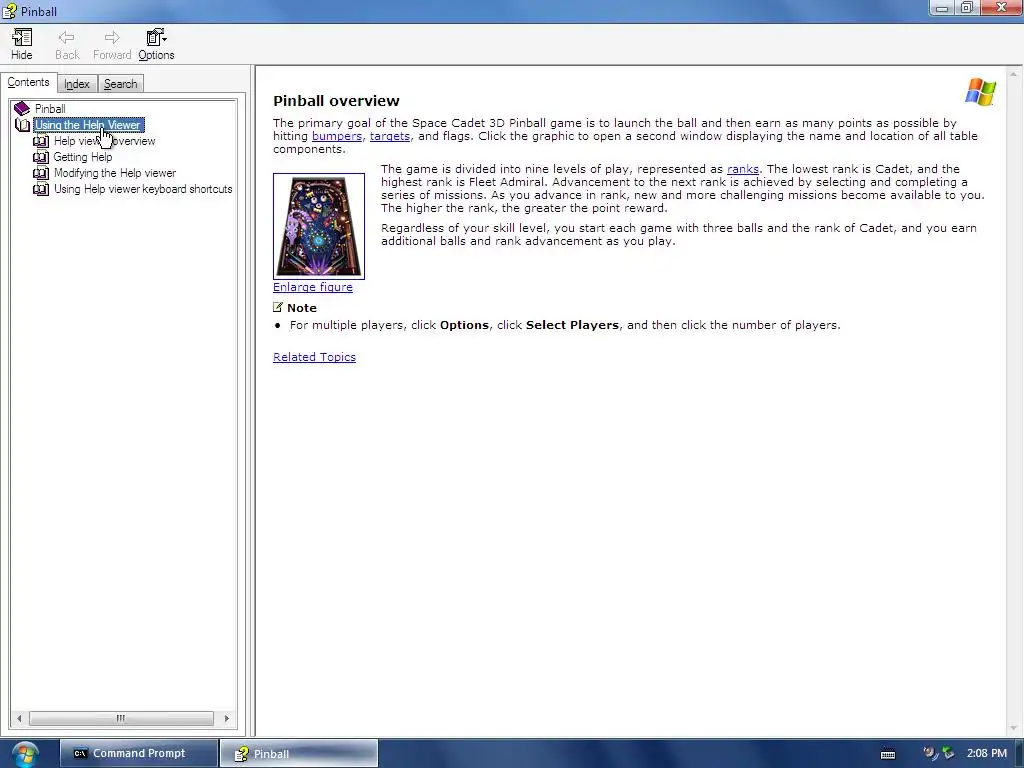1024x768 pixels.
Task: Close the Pinball help window
Action: click(x=1001, y=8)
